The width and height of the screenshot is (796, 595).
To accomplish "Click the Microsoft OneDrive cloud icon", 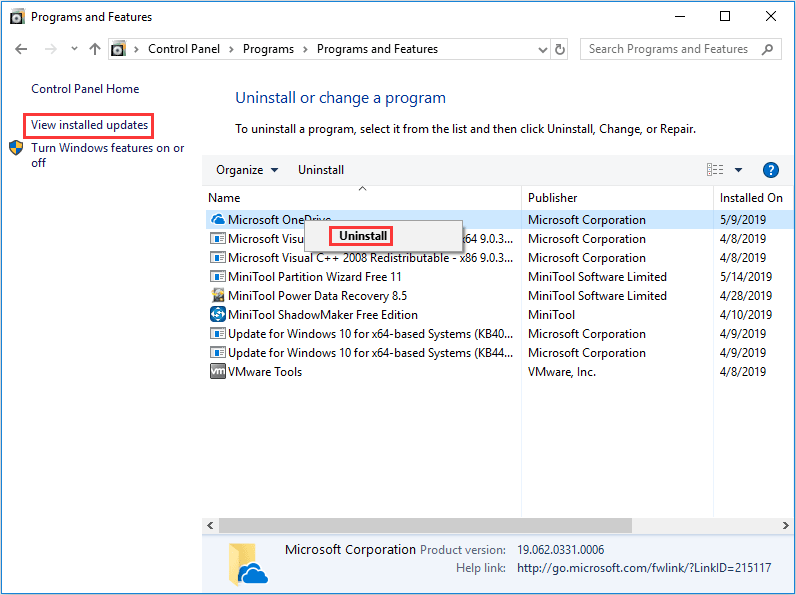I will (218, 219).
